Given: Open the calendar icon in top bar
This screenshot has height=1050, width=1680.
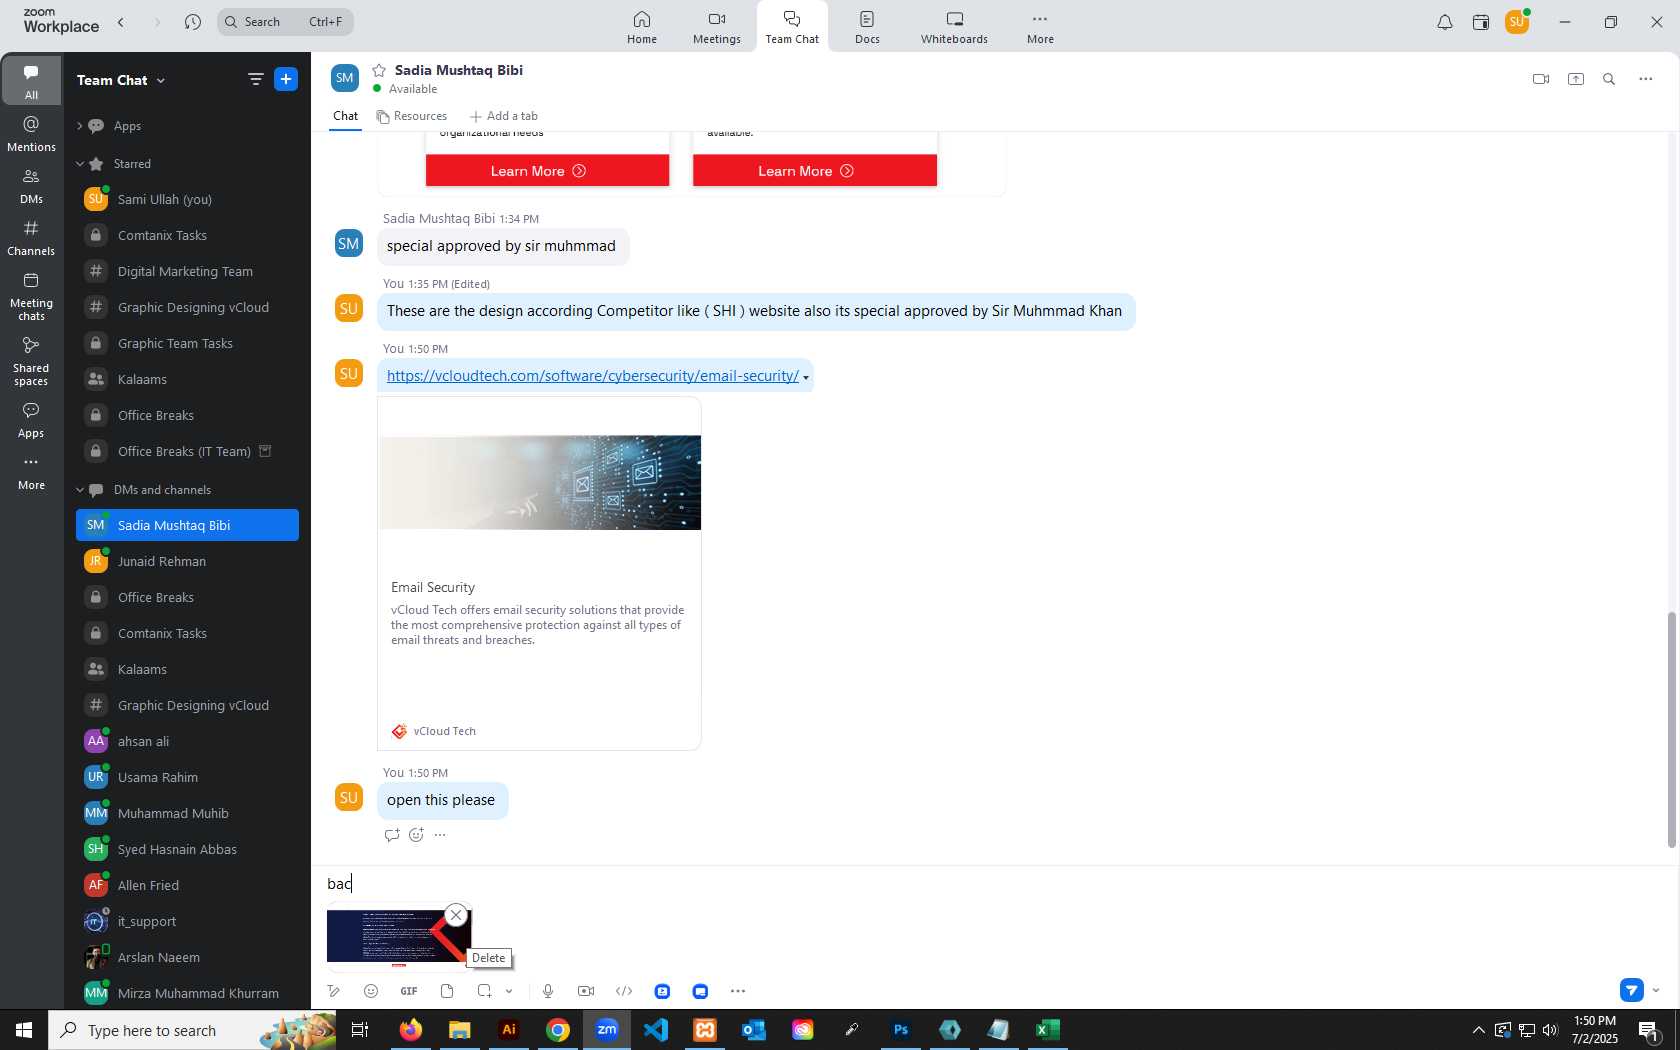Looking at the screenshot, I should 1481,22.
